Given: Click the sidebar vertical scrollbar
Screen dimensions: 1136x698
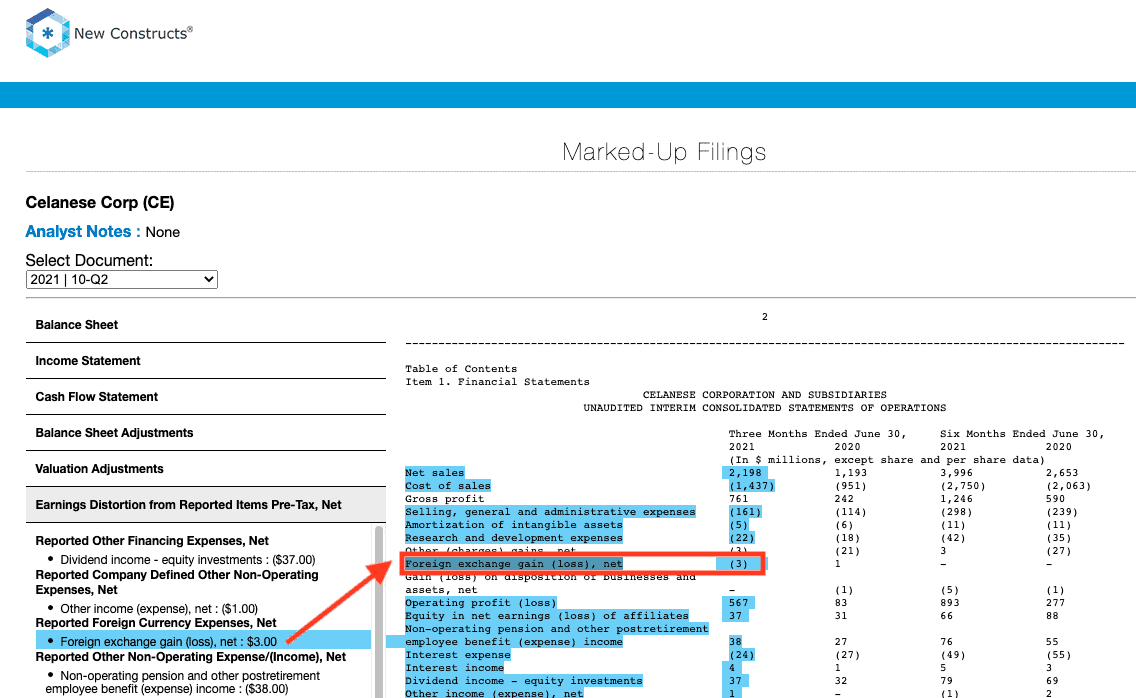Looking at the screenshot, I should click(x=379, y=611).
